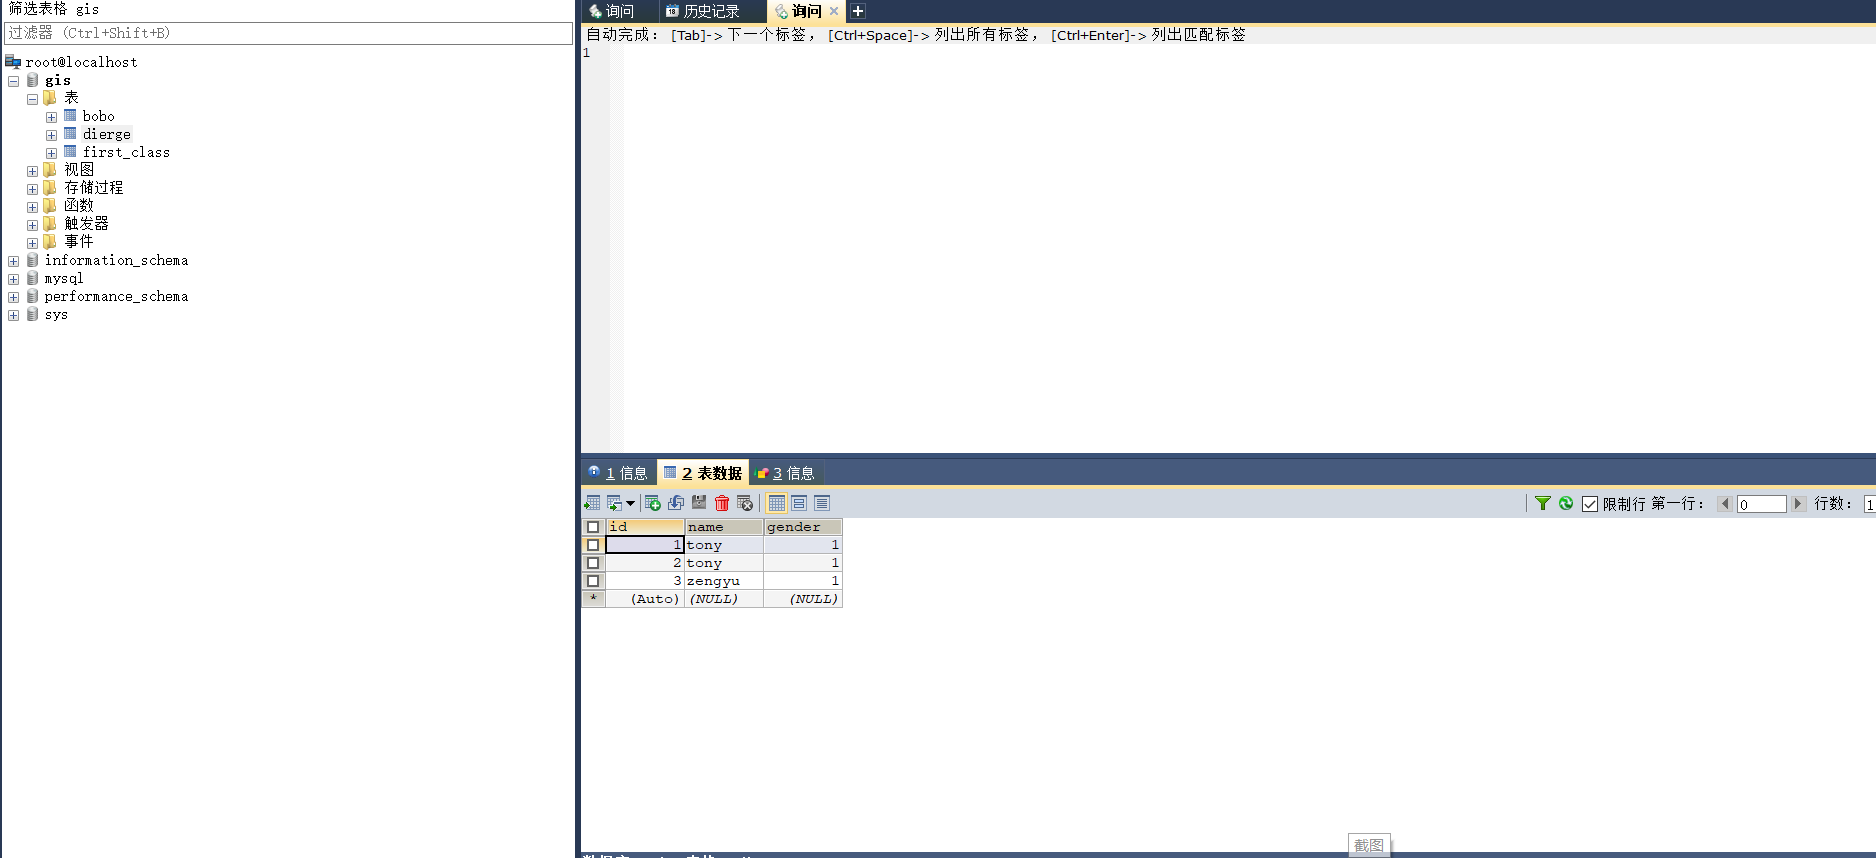
Task: Duplicate the current row with the duplicate icon
Action: [676, 503]
